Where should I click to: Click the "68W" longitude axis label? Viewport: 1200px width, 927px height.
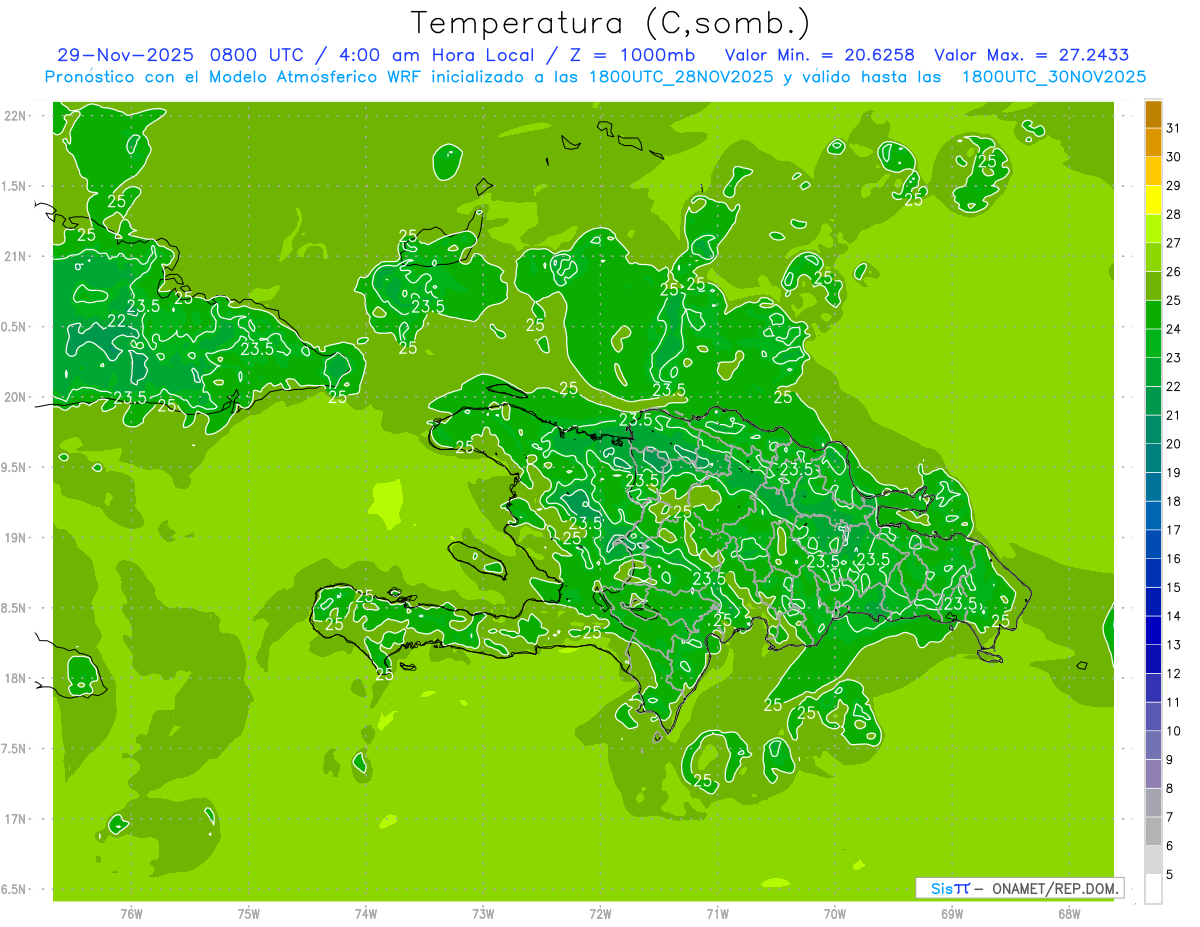click(1068, 914)
